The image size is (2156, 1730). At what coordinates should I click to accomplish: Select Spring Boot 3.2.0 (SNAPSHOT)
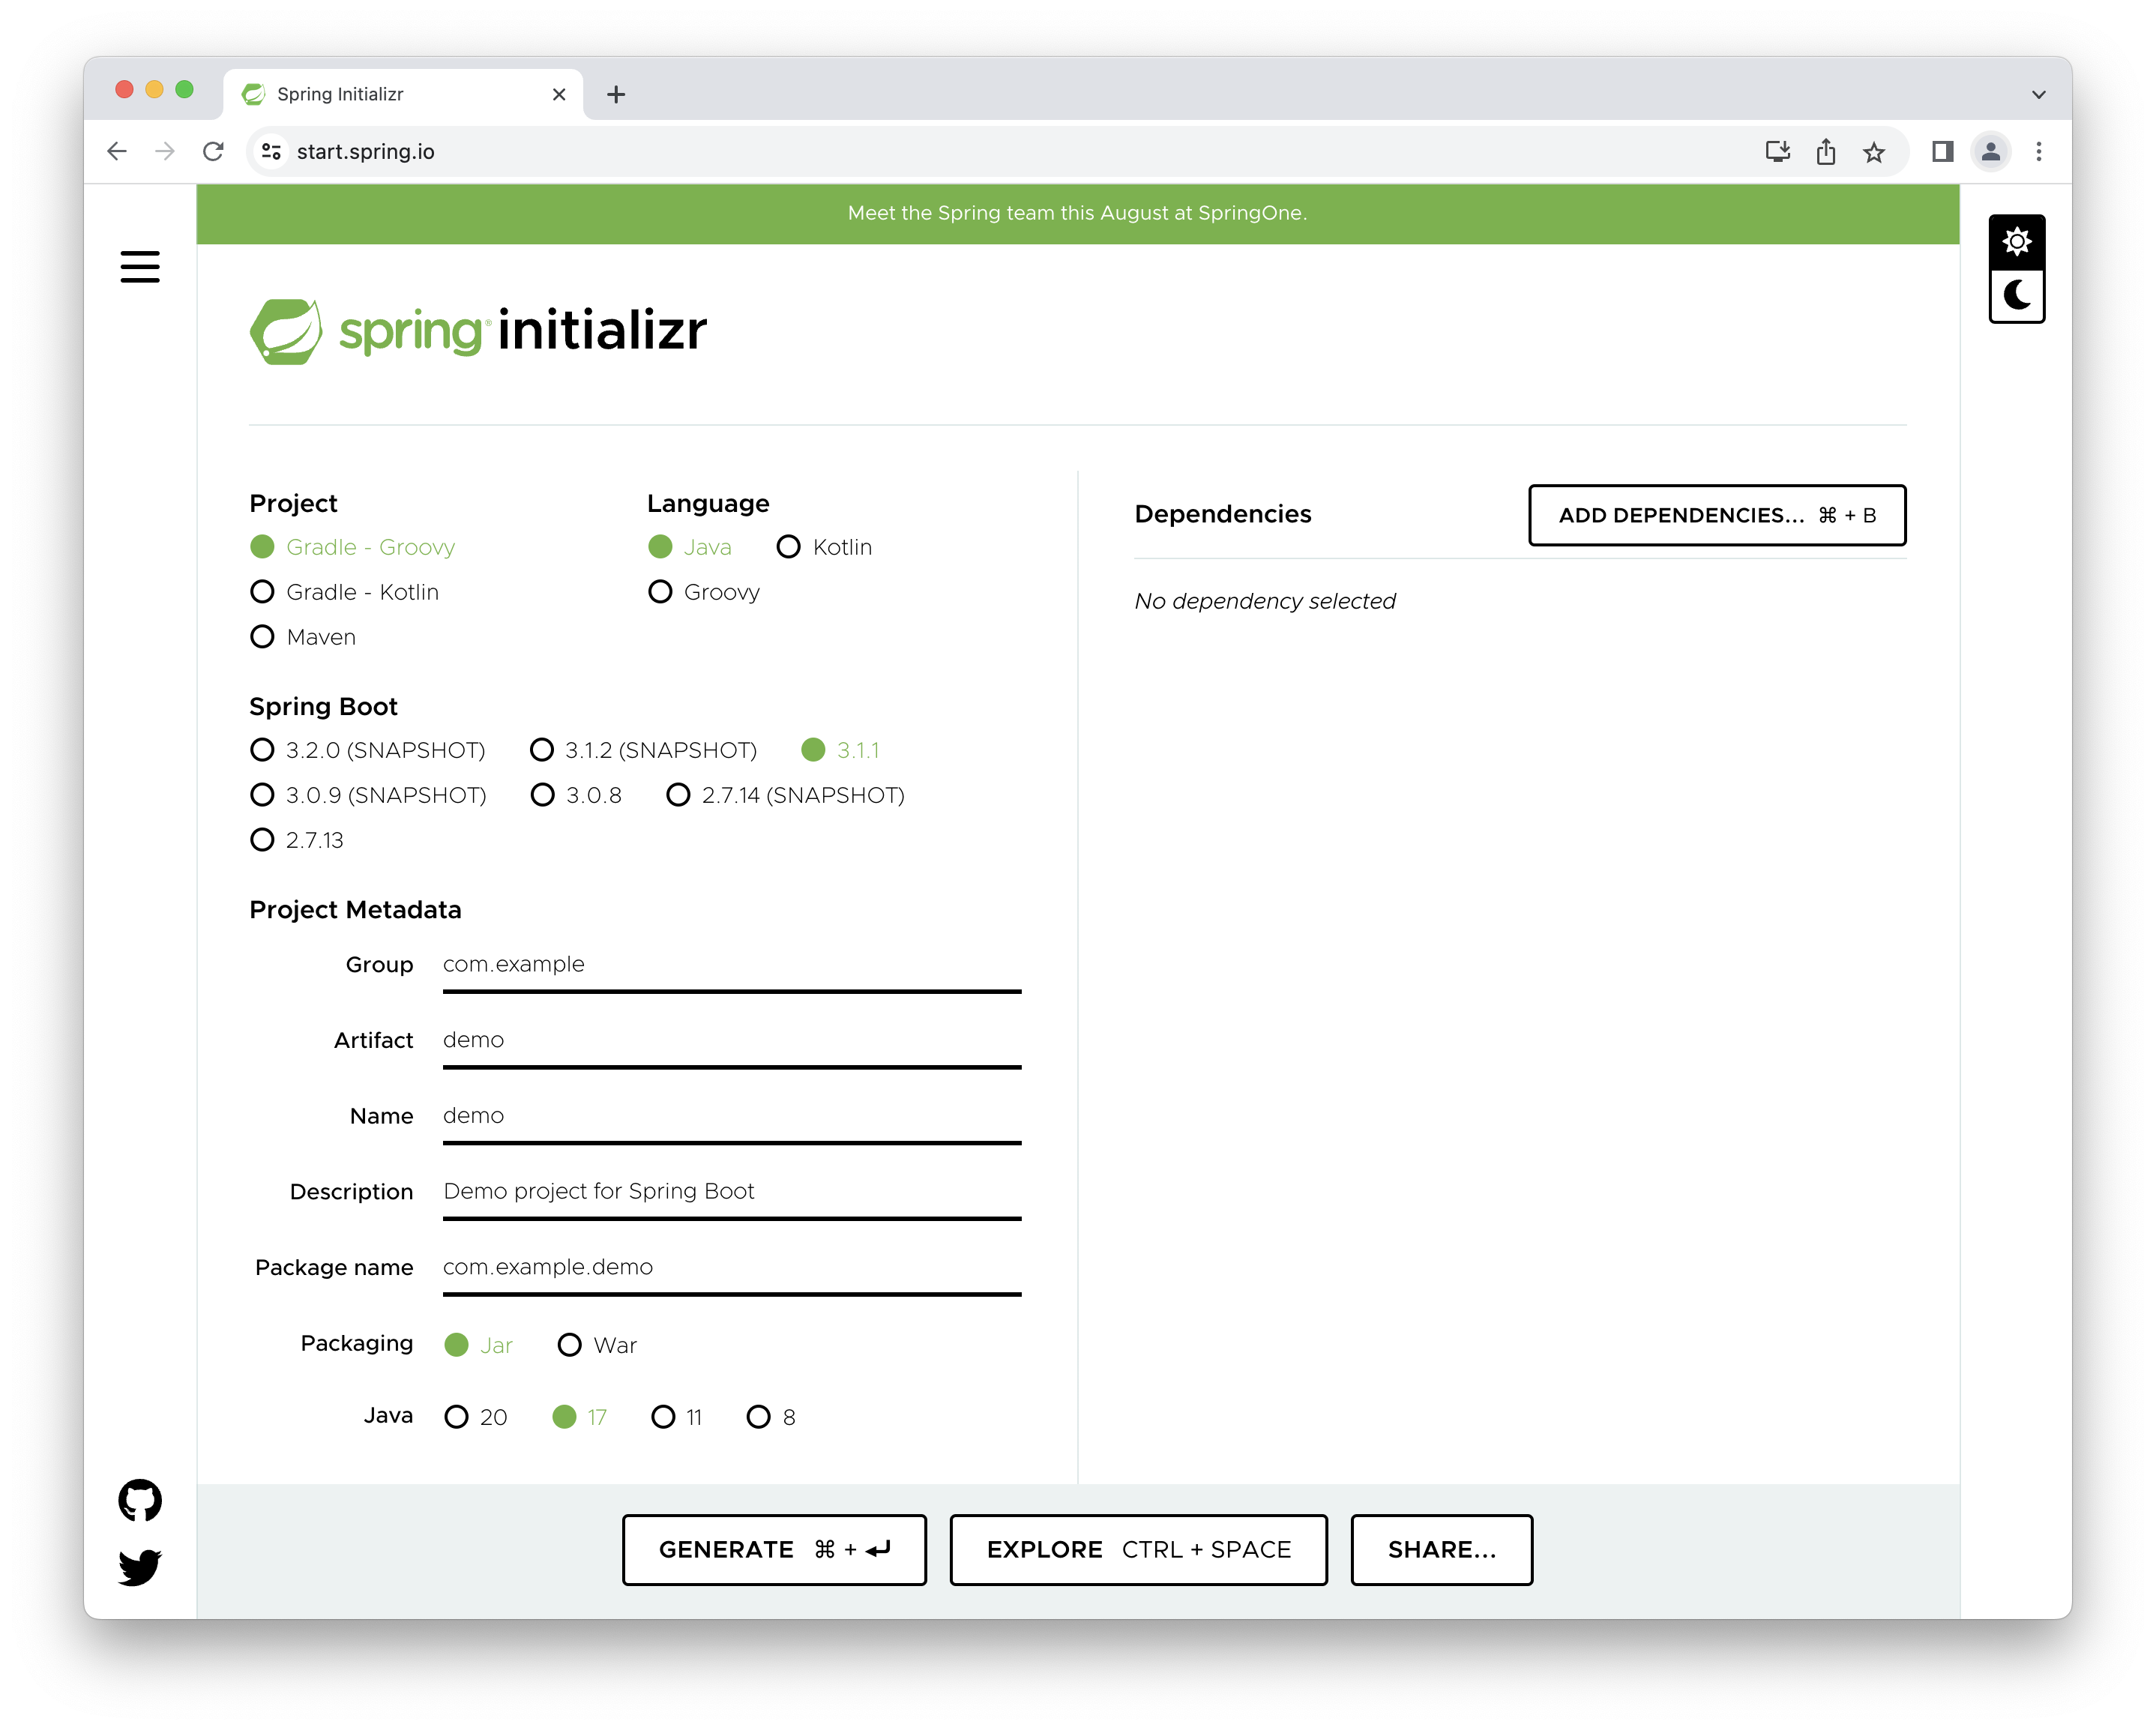(x=368, y=750)
